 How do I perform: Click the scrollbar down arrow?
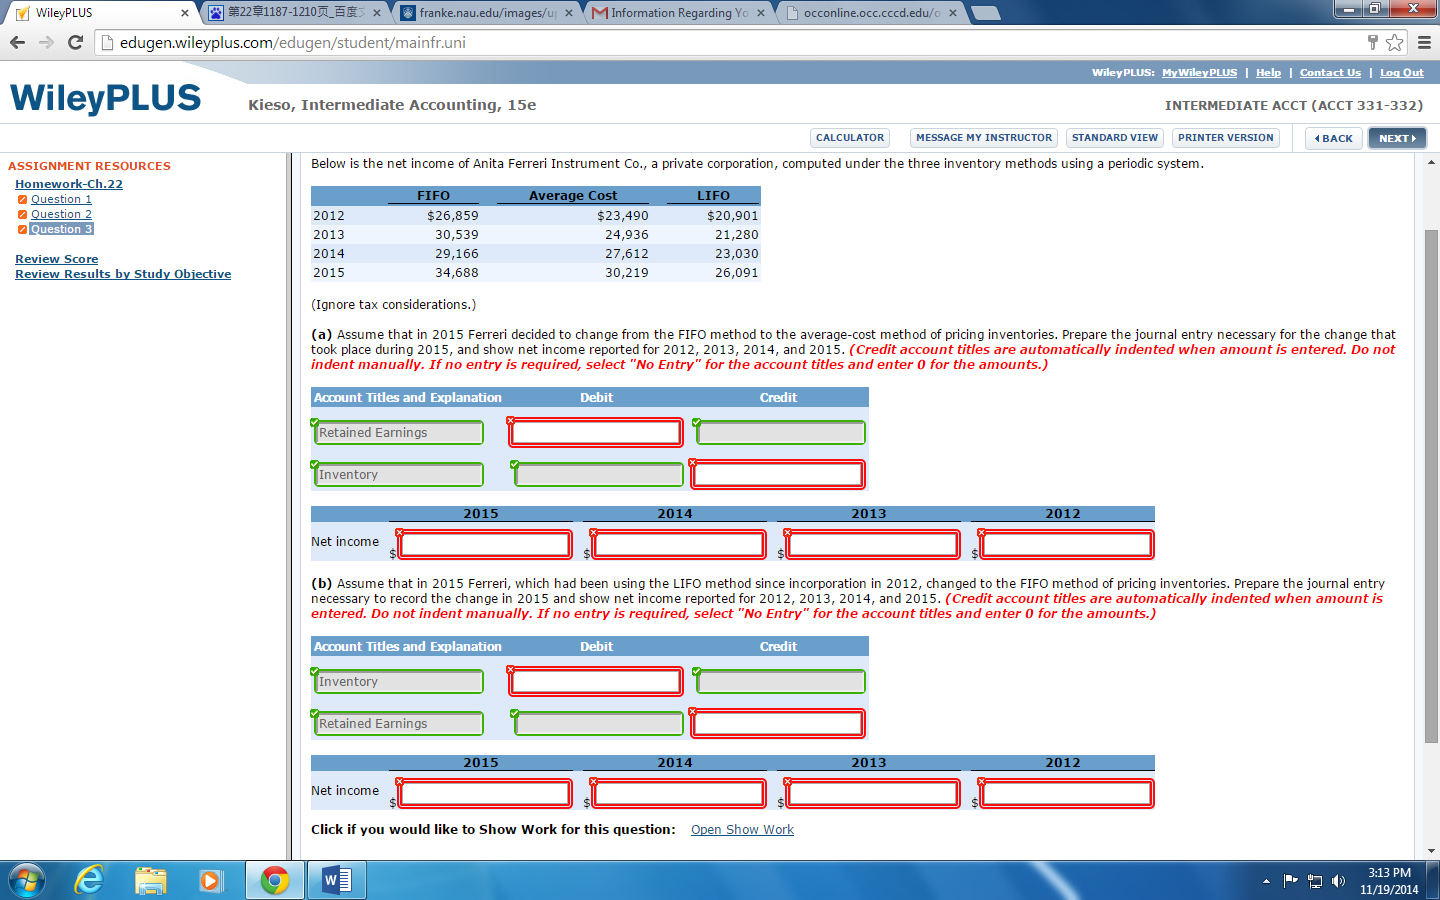click(1431, 851)
